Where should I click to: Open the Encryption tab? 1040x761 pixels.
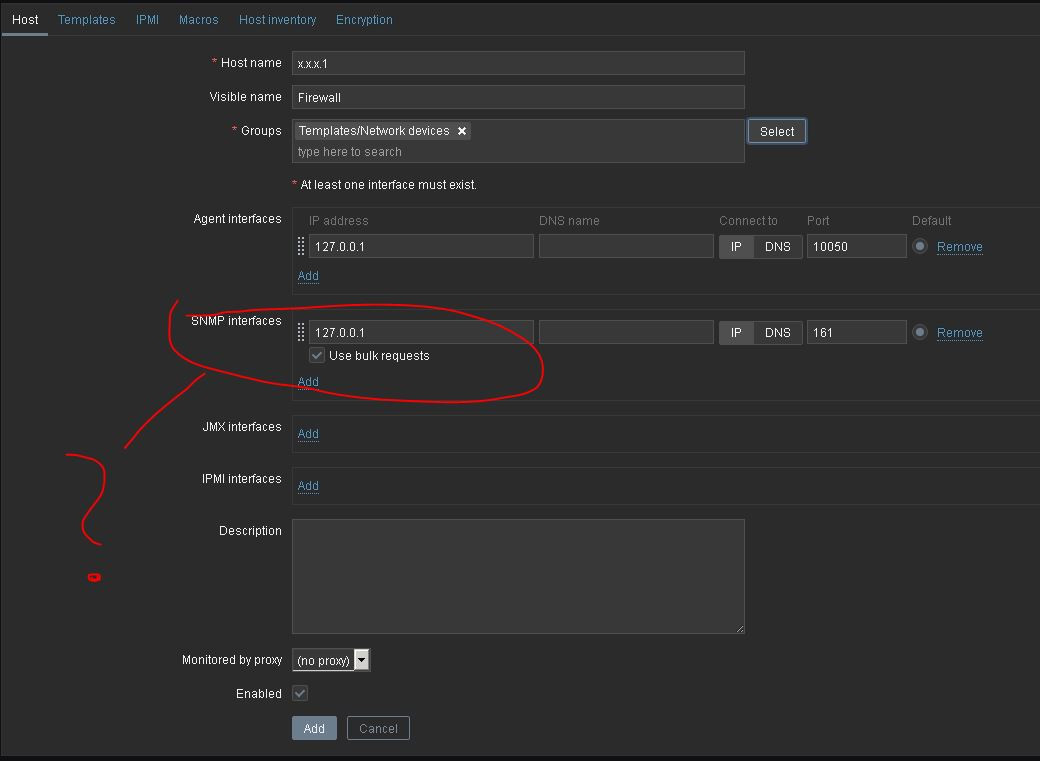pyautogui.click(x=364, y=20)
